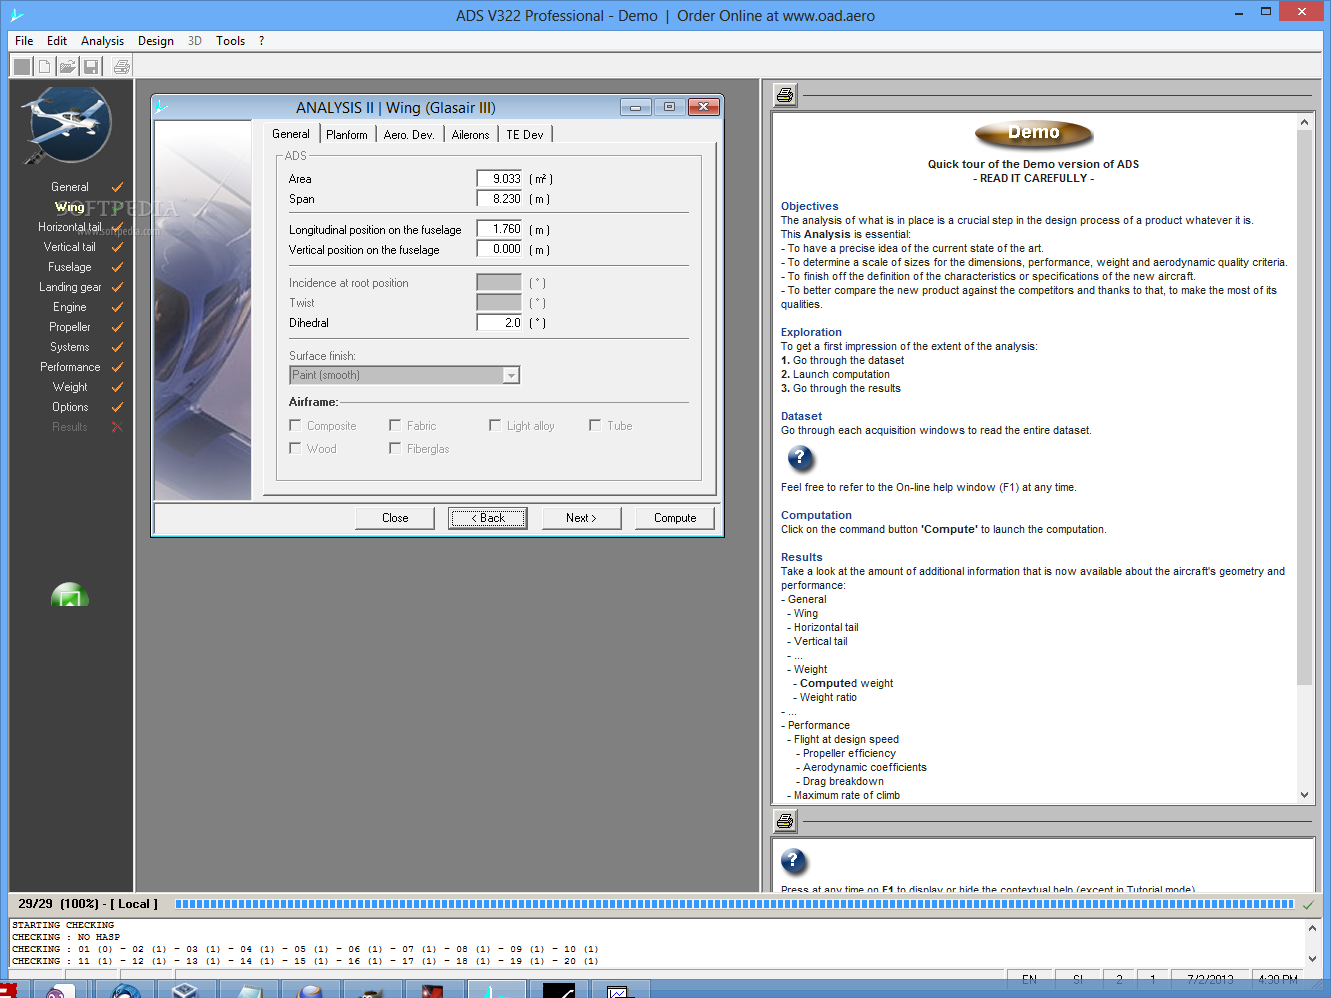
Task: Click the check mark next to Systems
Action: coord(117,347)
